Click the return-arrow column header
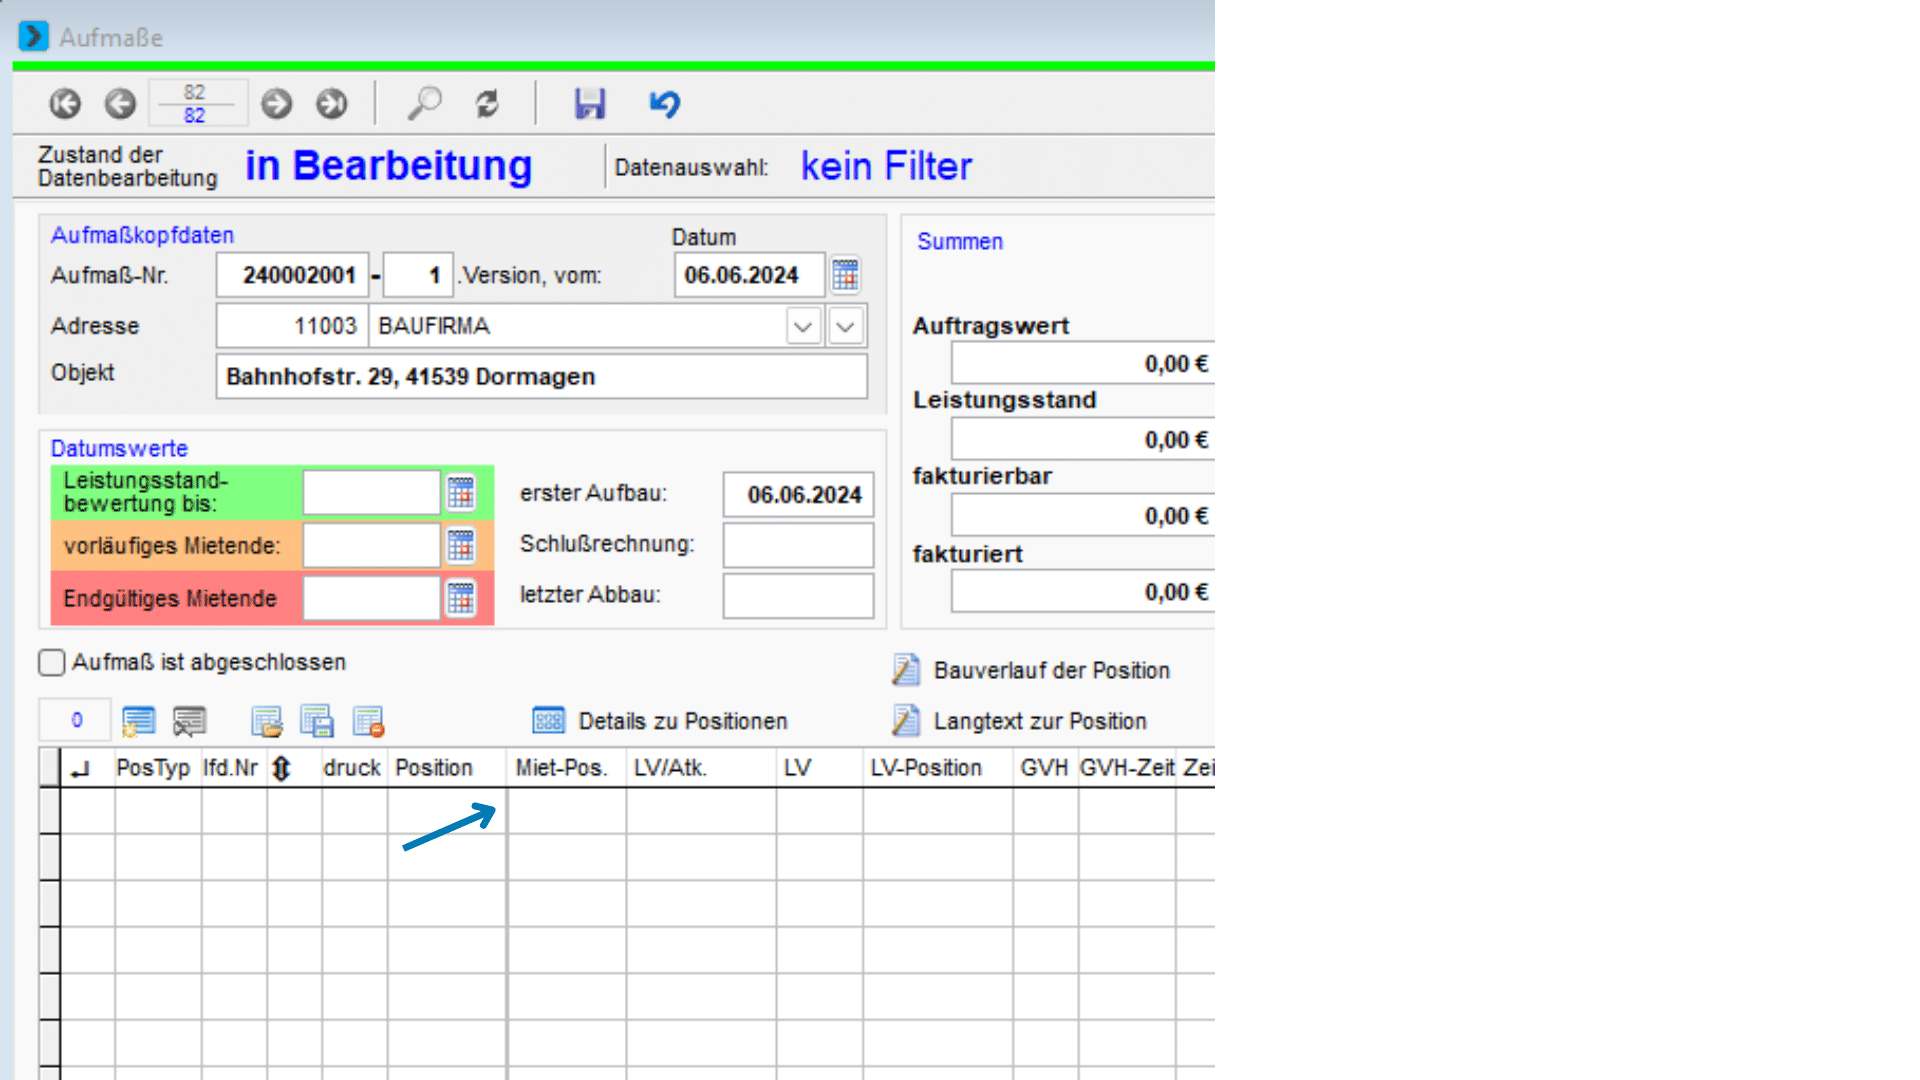The width and height of the screenshot is (1920, 1080). pos(81,768)
